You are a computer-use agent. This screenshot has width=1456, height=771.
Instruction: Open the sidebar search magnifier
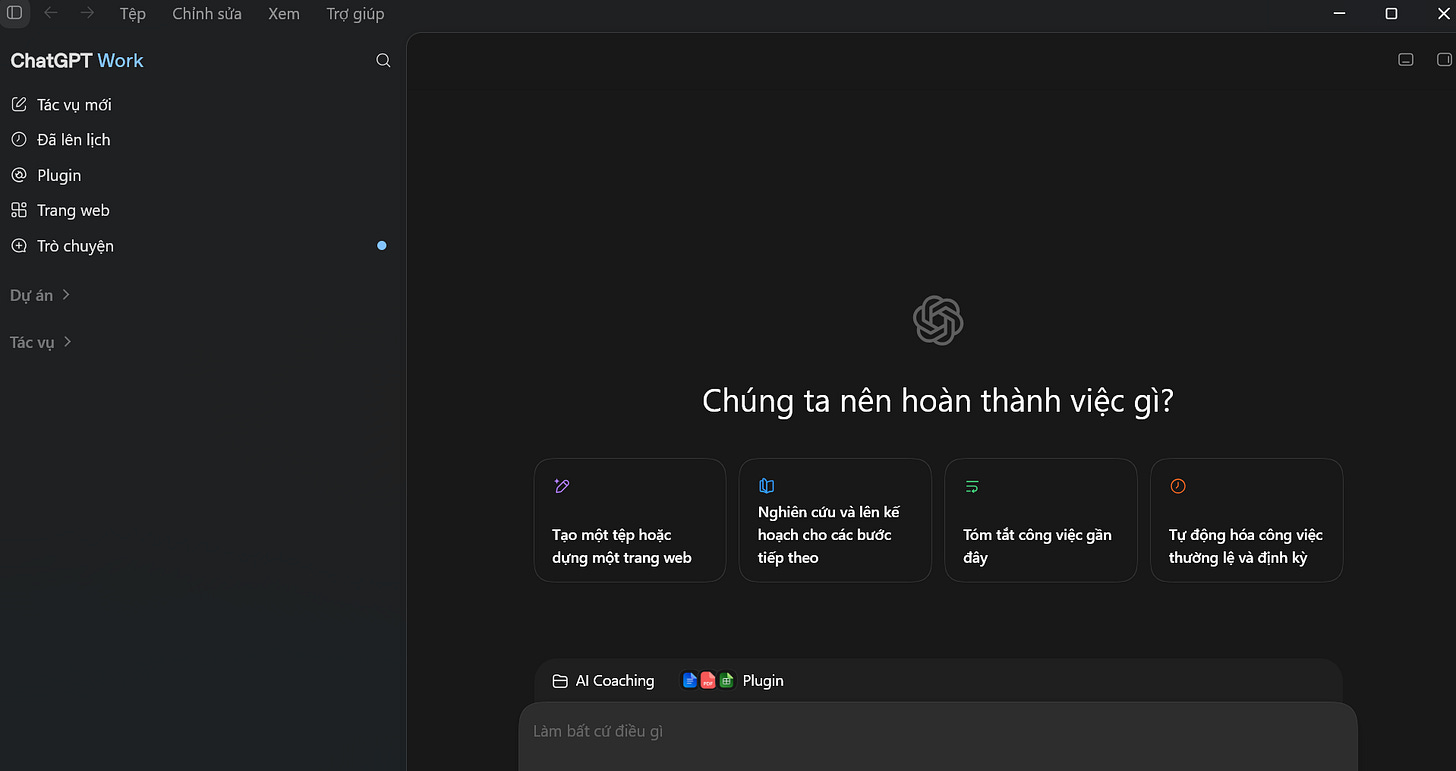pyautogui.click(x=383, y=61)
